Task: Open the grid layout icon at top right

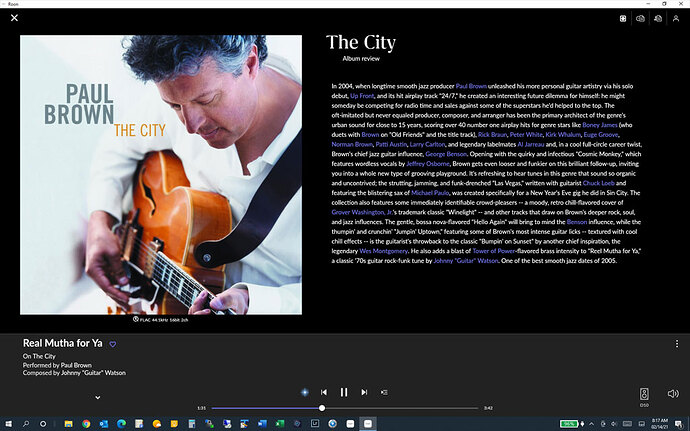Action: coord(623,18)
